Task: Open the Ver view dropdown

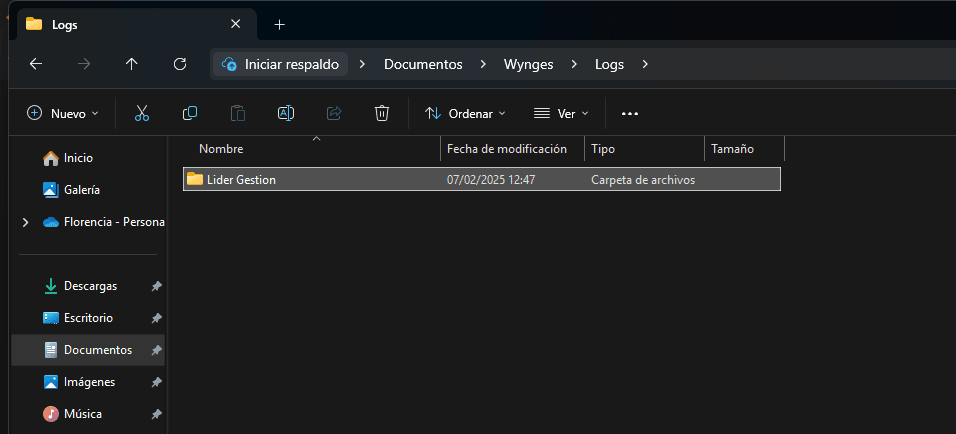Action: pos(561,114)
